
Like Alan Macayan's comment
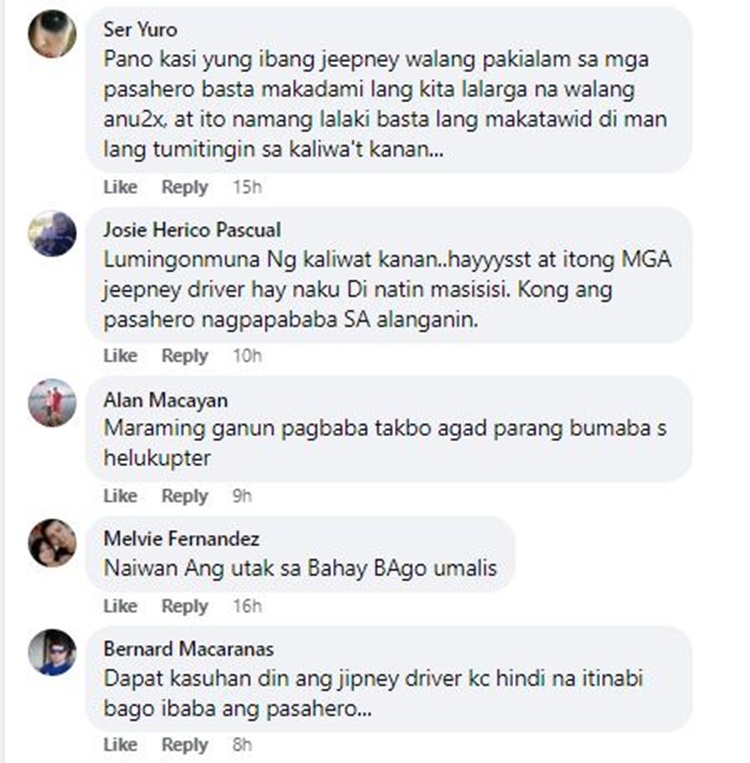(120, 496)
